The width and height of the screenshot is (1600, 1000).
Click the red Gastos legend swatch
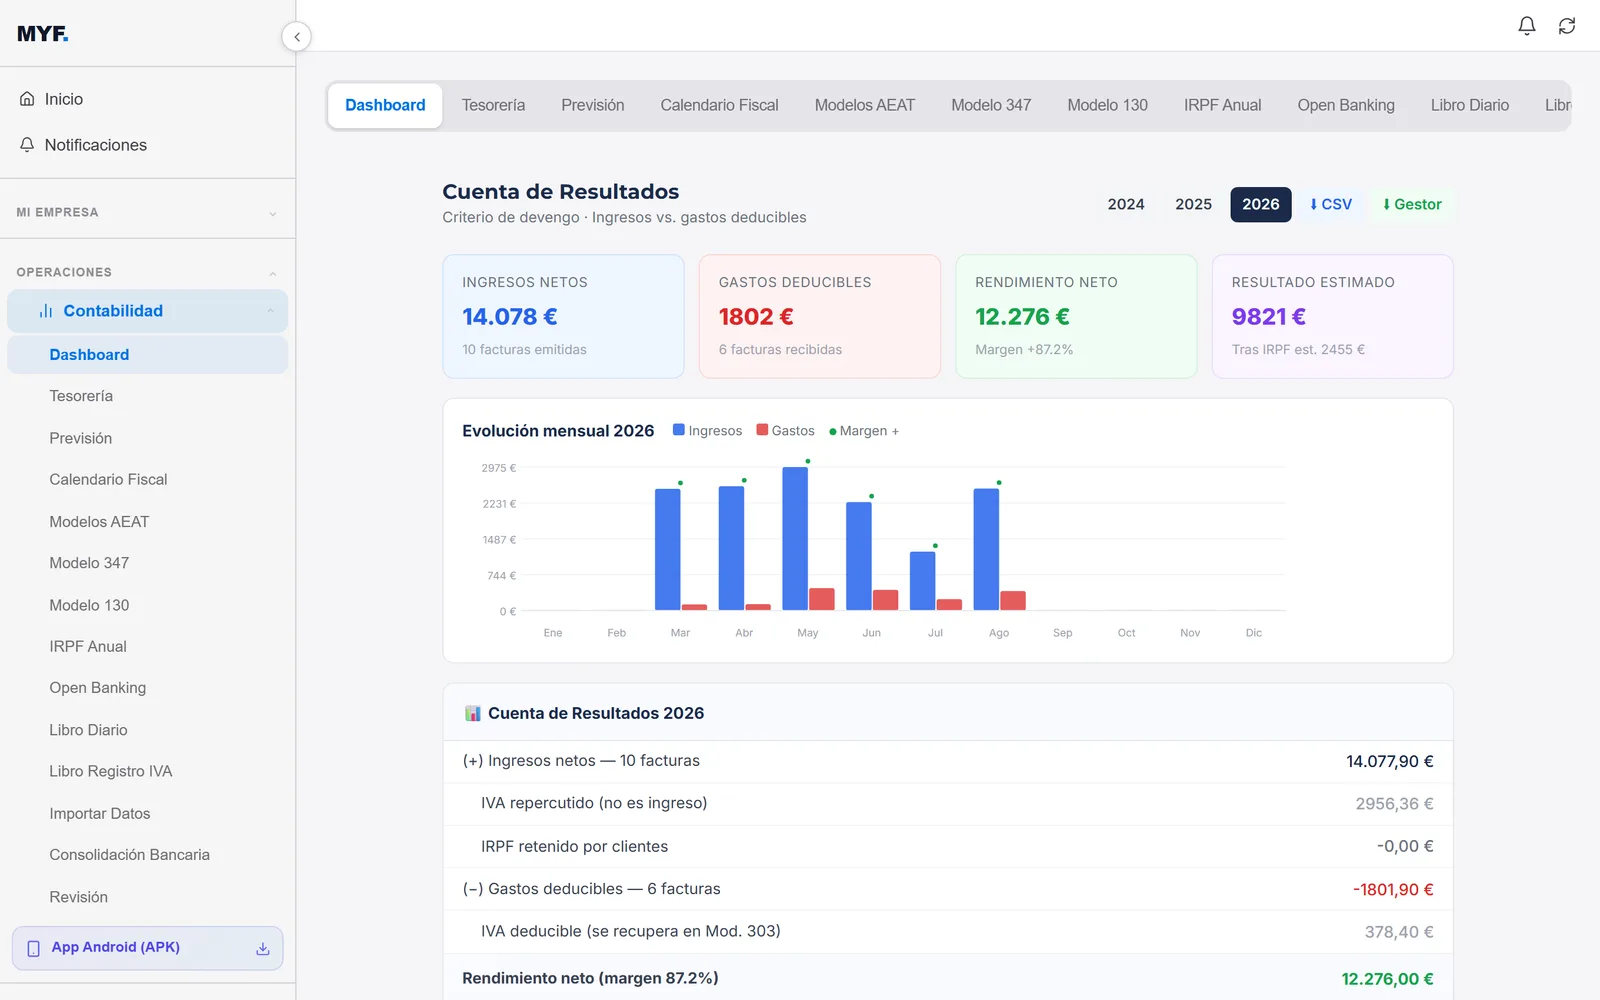click(762, 430)
